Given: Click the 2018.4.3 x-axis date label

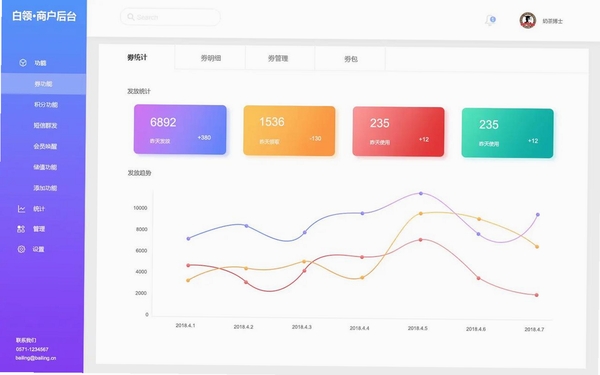Looking at the screenshot, I should [x=302, y=327].
